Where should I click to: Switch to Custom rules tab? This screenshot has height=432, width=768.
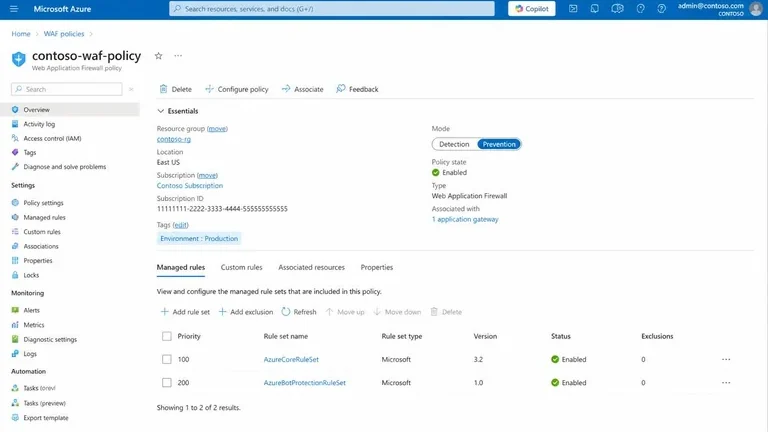[x=241, y=267]
